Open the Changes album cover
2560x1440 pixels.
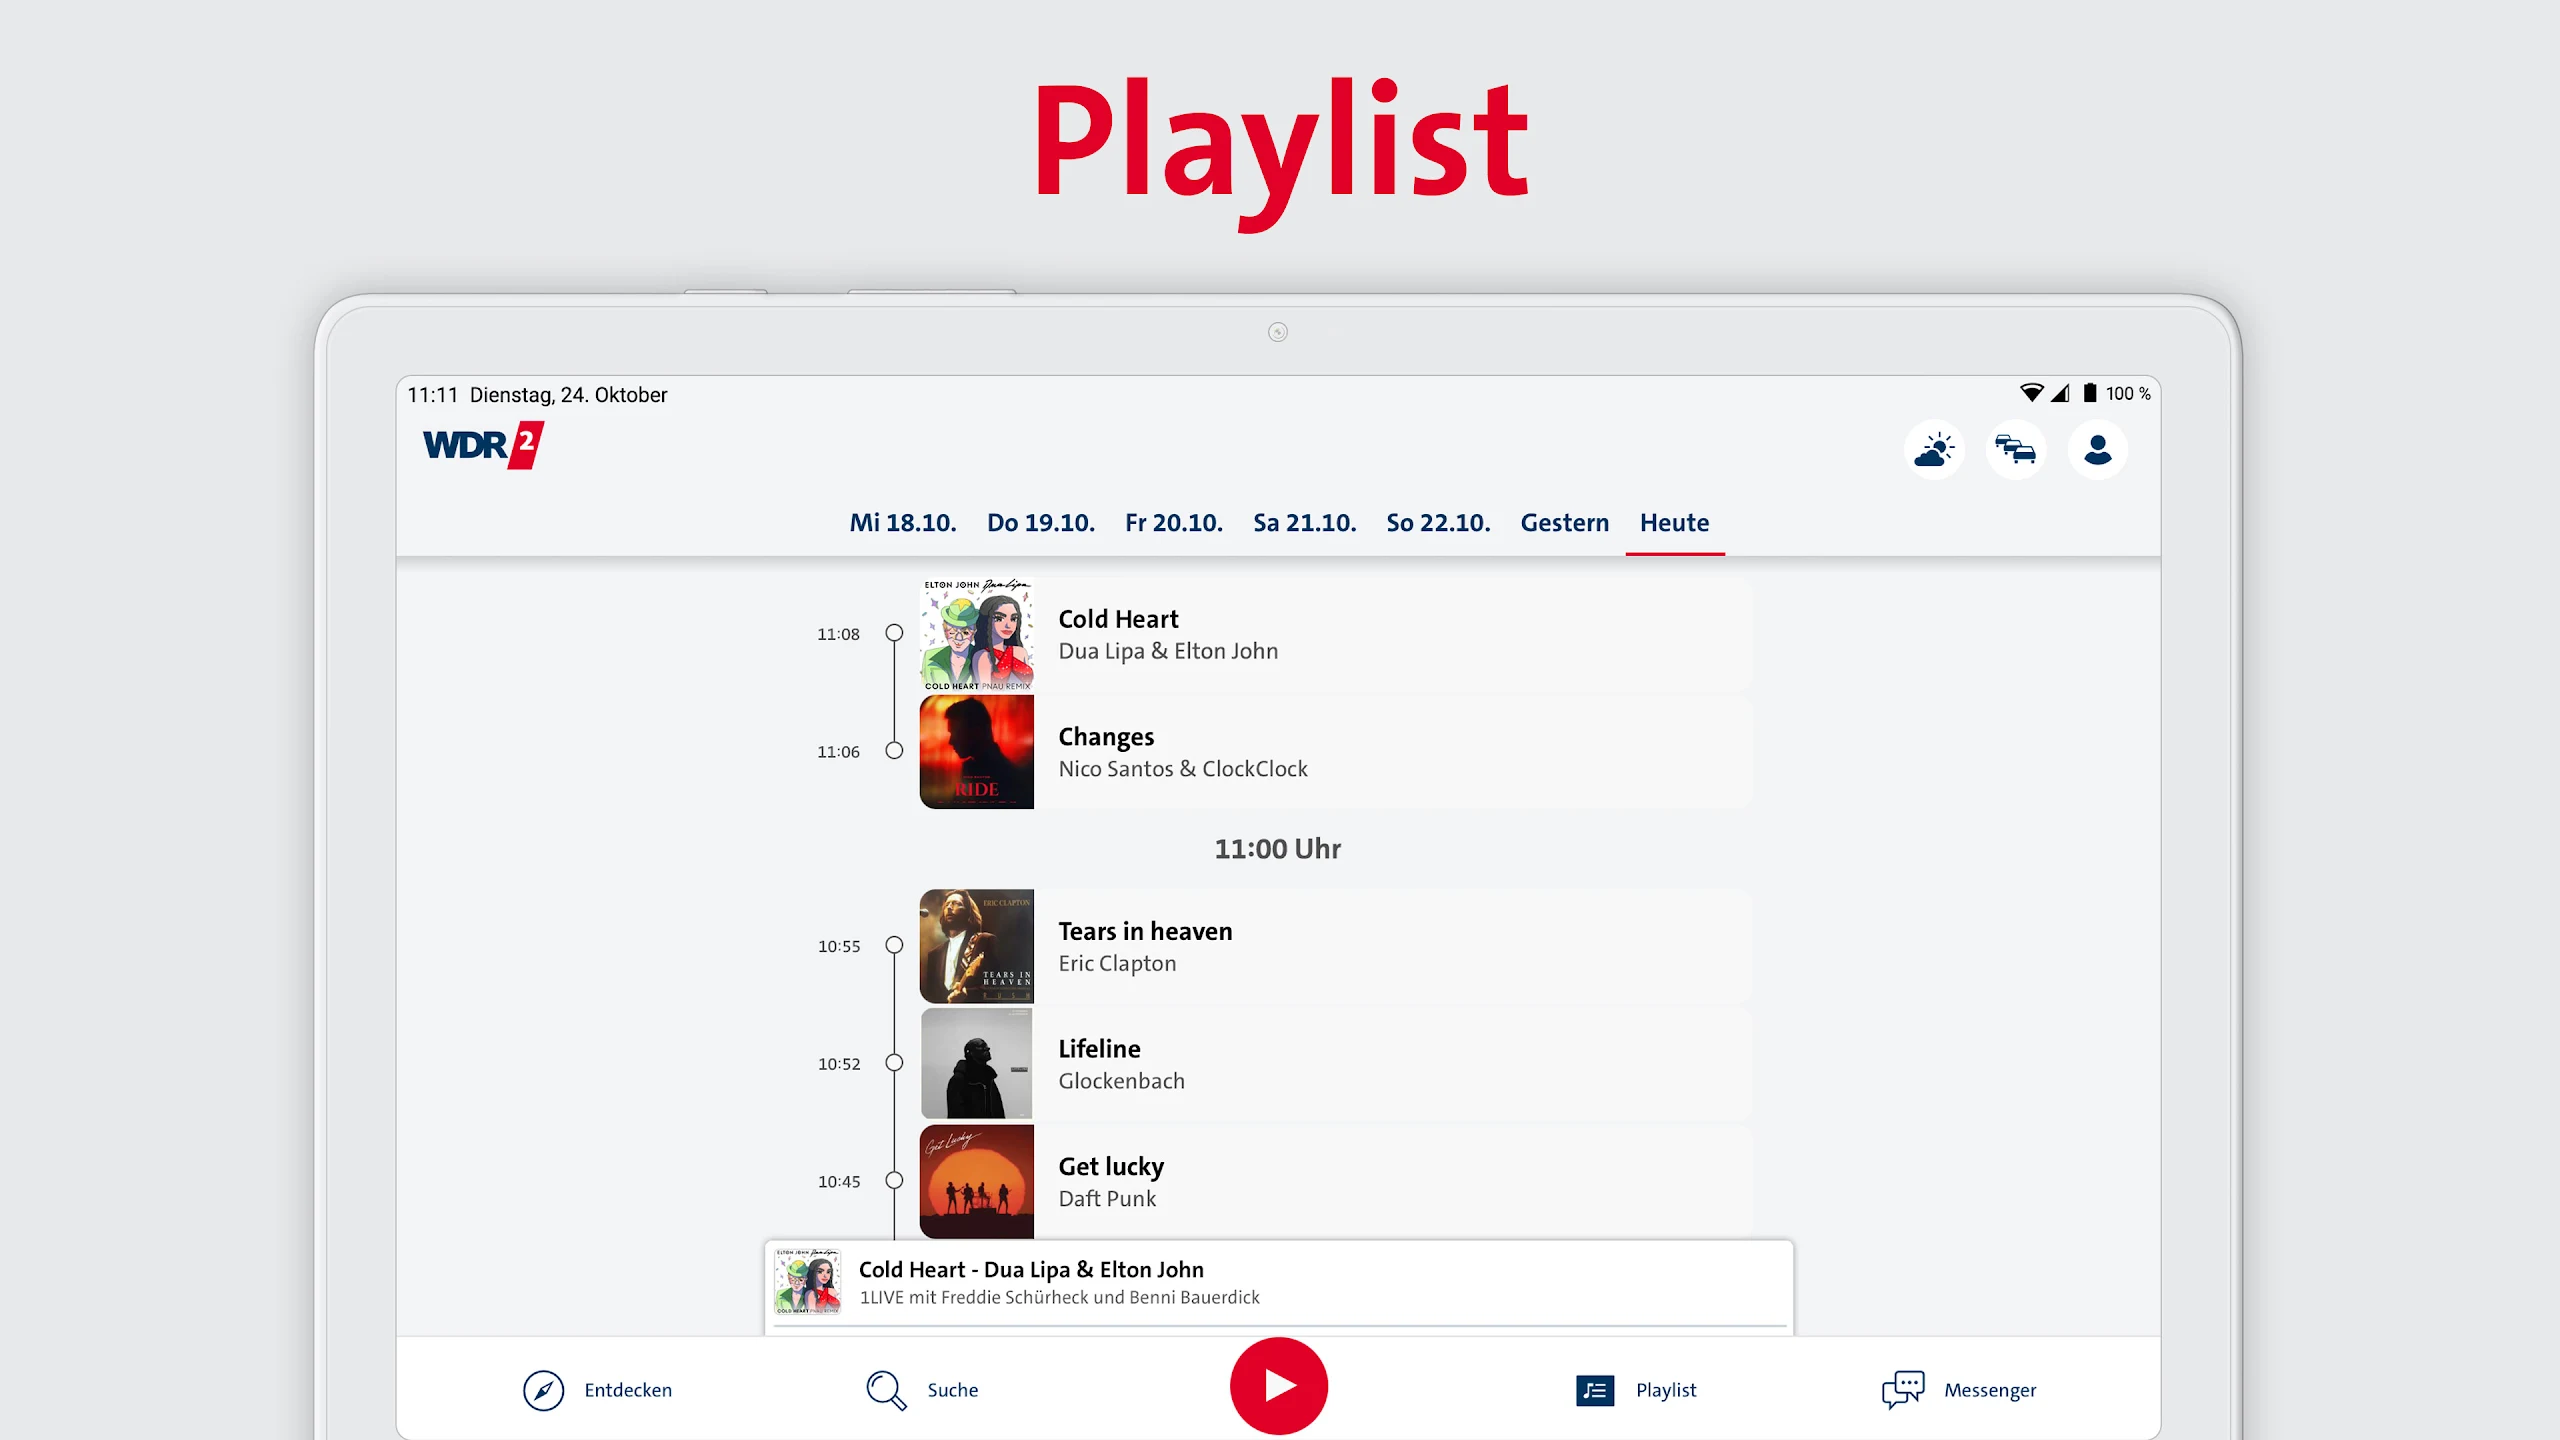point(977,752)
